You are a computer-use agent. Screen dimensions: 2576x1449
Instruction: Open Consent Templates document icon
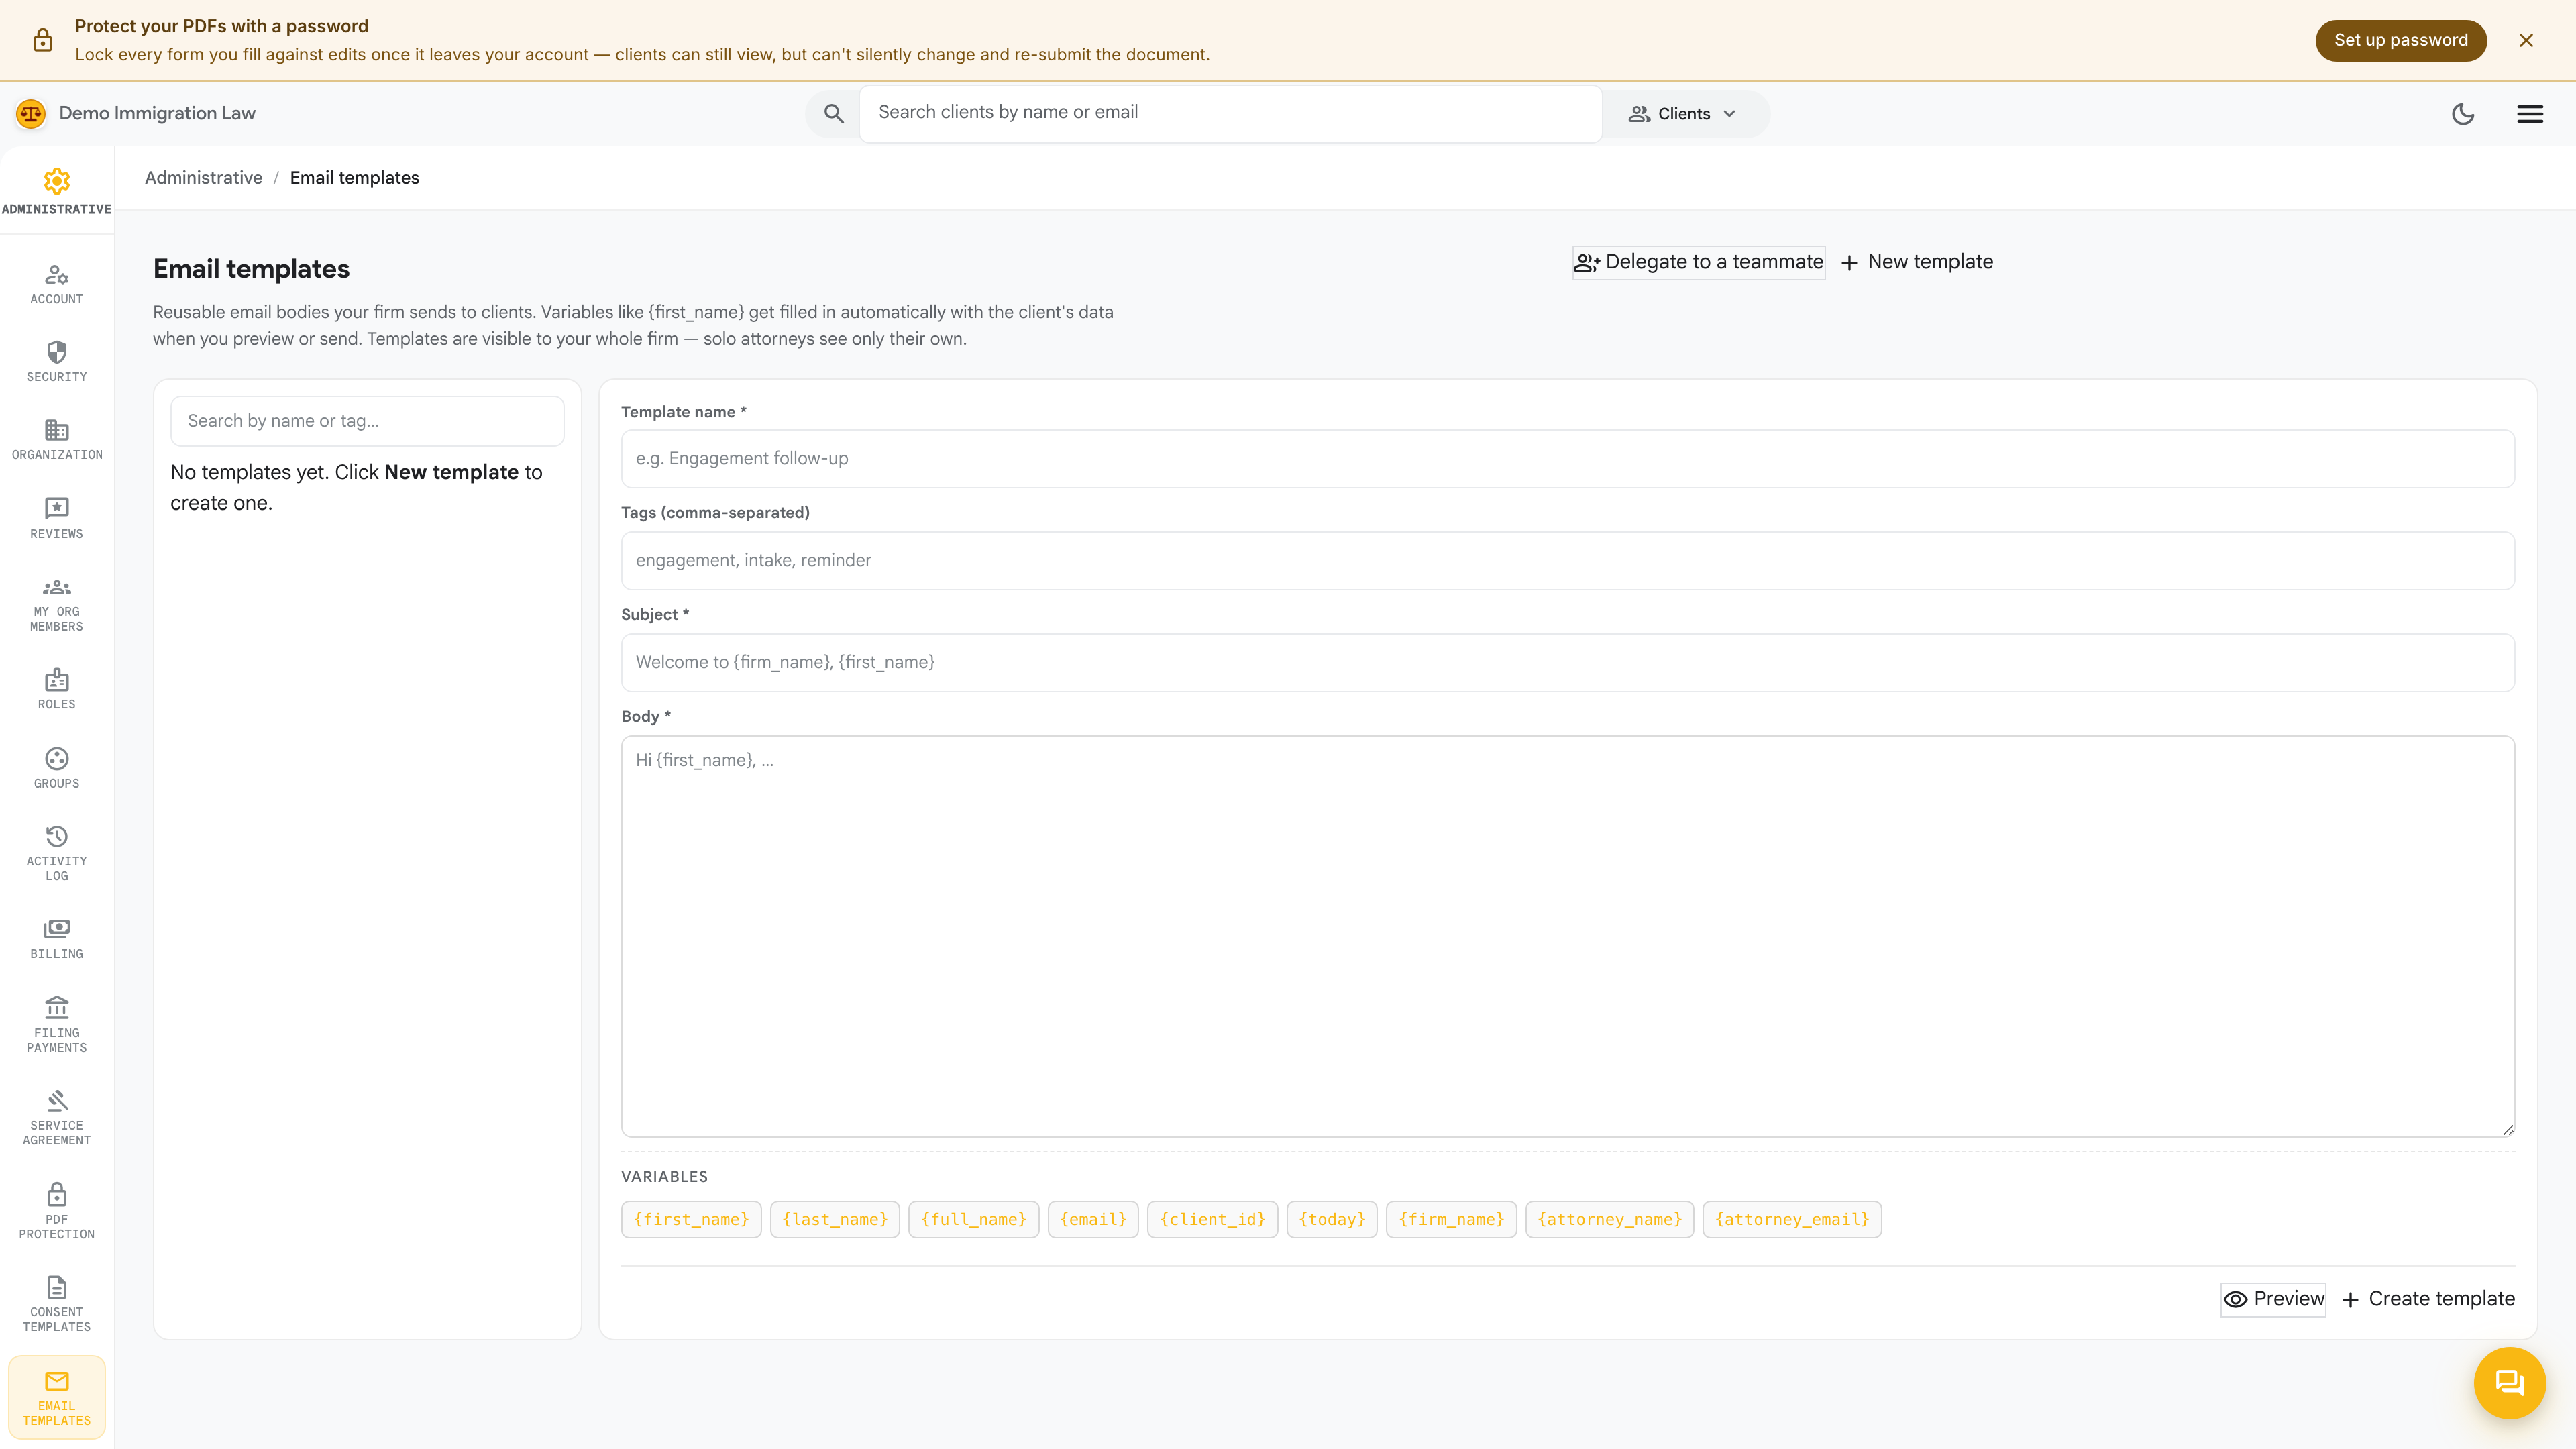(56, 1304)
